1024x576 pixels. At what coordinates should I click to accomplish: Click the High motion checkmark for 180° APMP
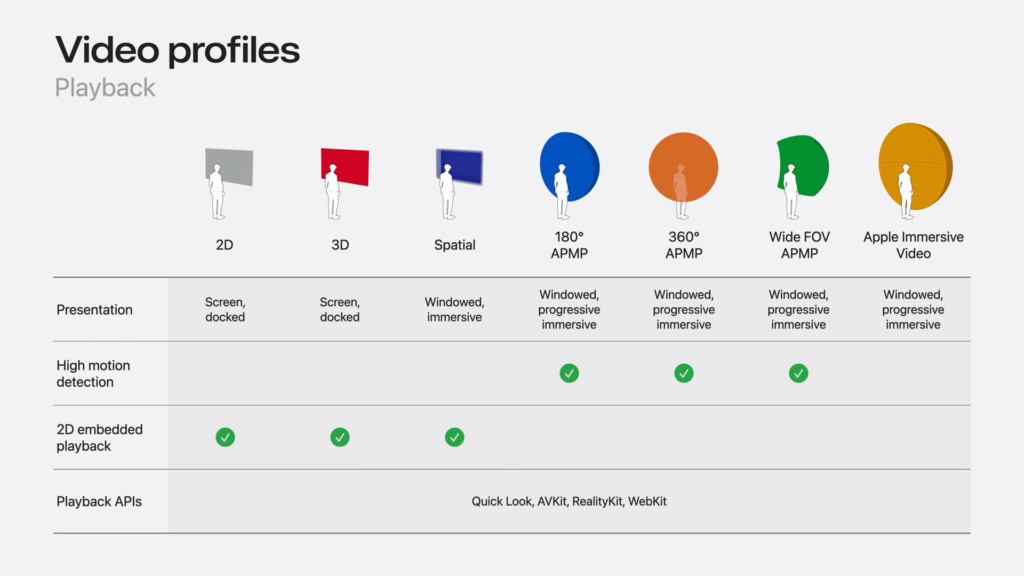point(569,373)
